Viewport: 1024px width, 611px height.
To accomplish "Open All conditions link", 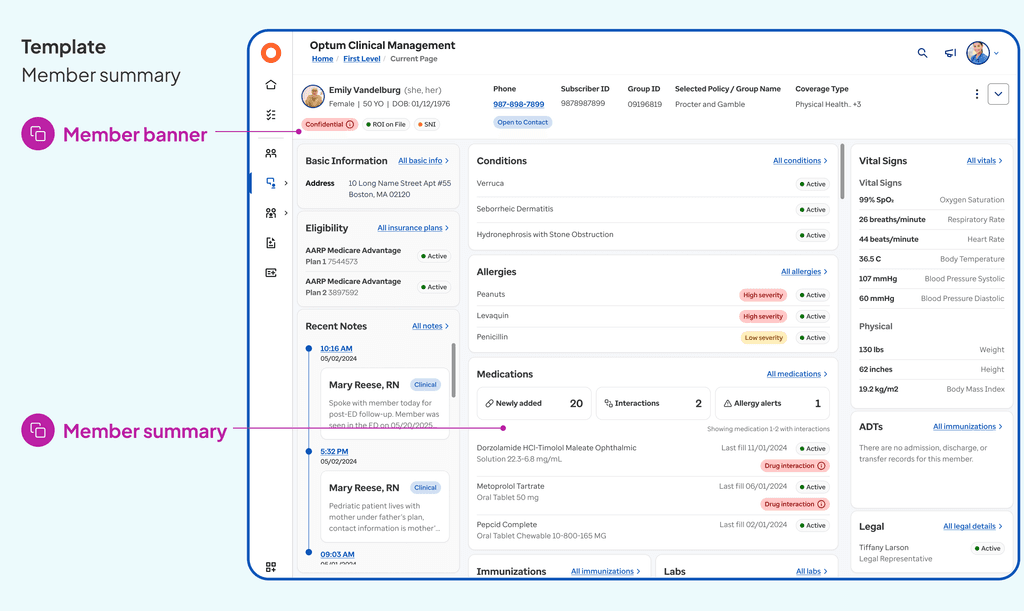I will tap(800, 161).
